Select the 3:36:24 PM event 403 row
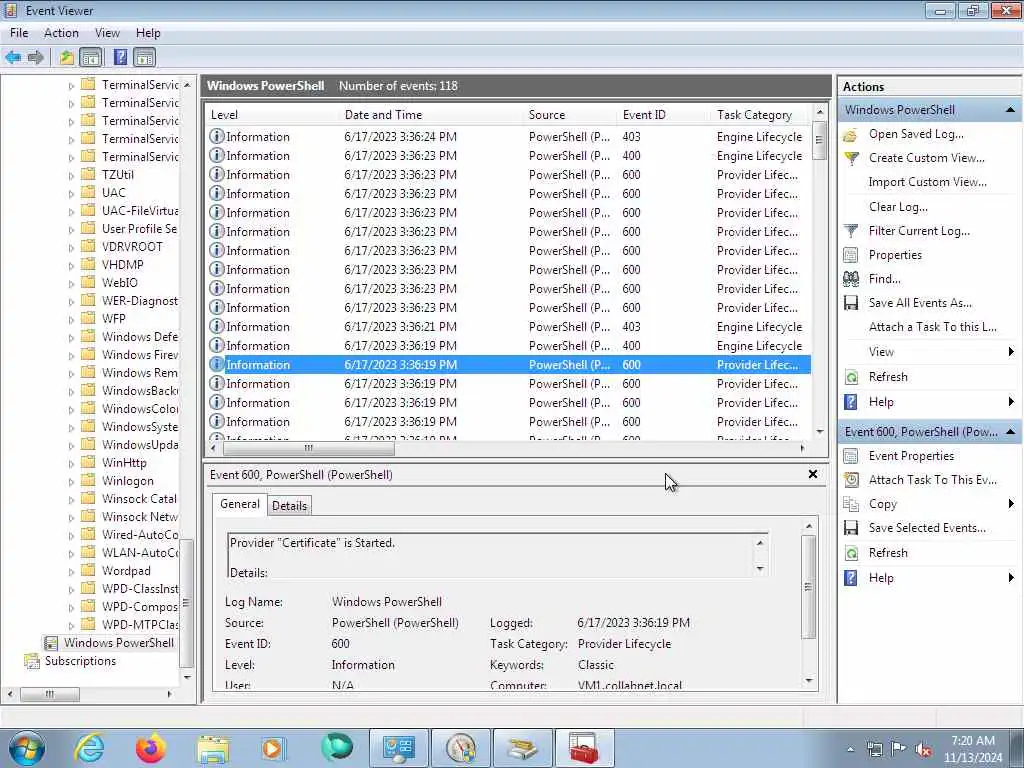 click(509, 137)
